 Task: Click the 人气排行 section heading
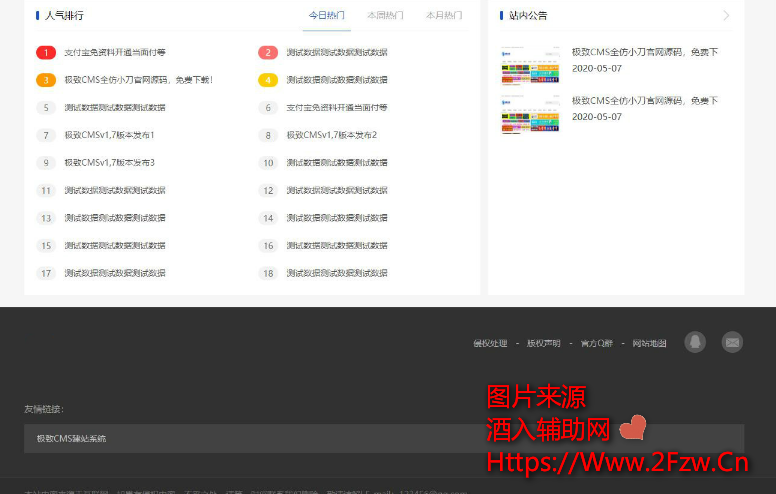pyautogui.click(x=64, y=15)
